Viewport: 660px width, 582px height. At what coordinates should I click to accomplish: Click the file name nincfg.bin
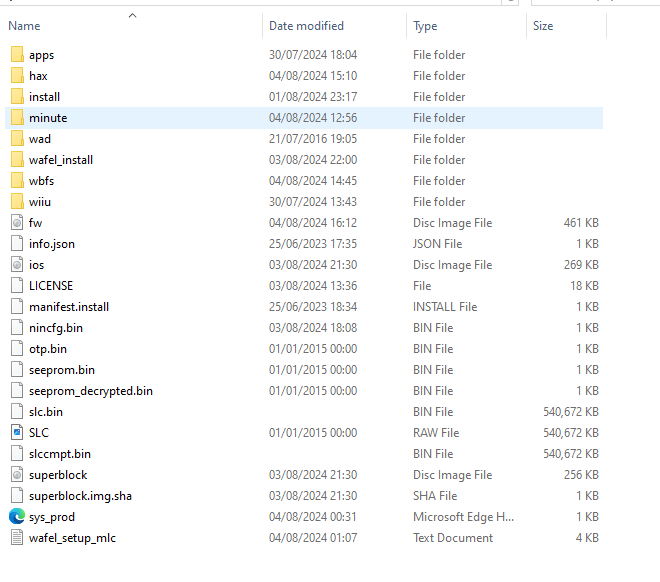[x=56, y=328]
